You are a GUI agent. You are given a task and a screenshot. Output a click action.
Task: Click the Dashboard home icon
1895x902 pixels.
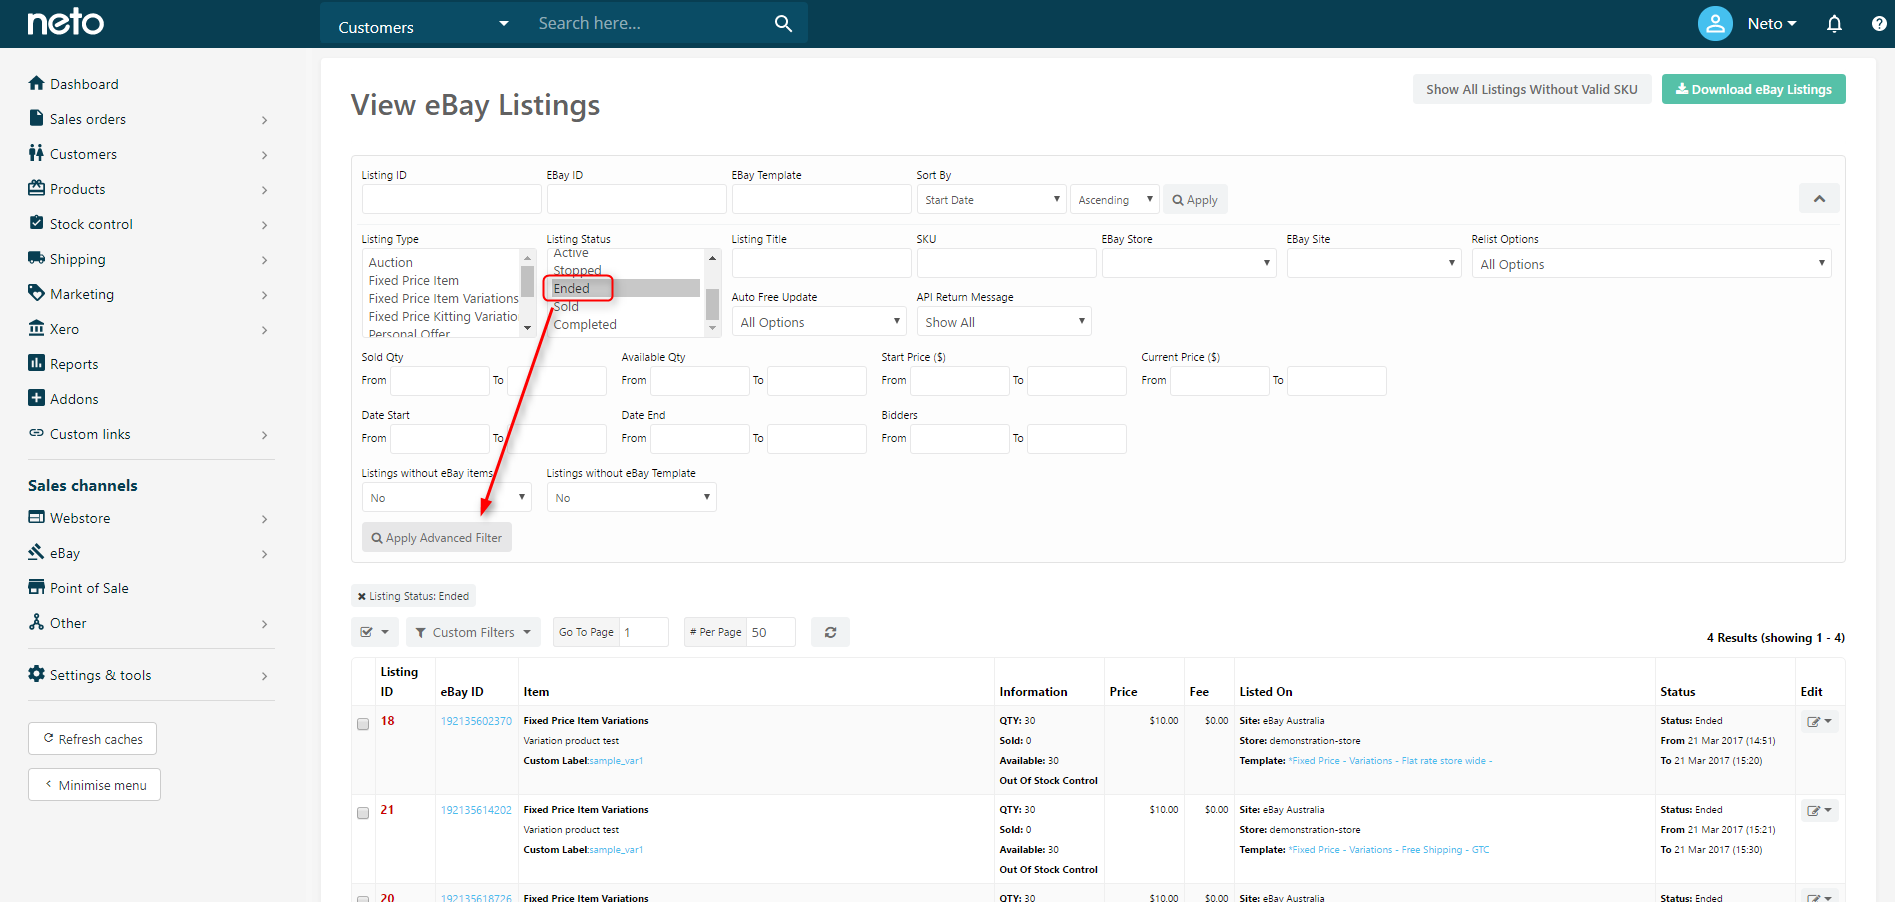pyautogui.click(x=37, y=83)
